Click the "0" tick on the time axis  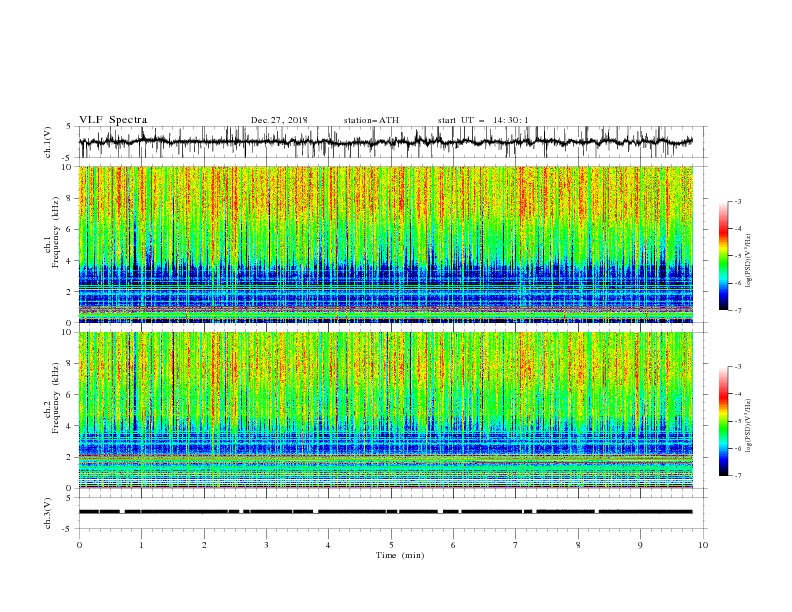[x=79, y=545]
